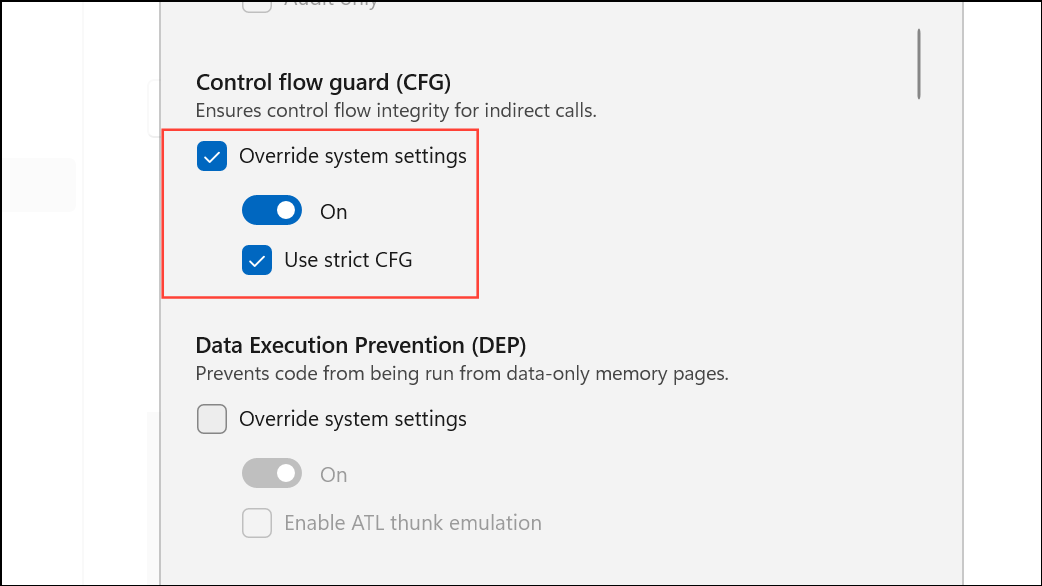The width and height of the screenshot is (1042, 586).
Task: Click the grayed-out DEP On switch
Action: click(271, 473)
